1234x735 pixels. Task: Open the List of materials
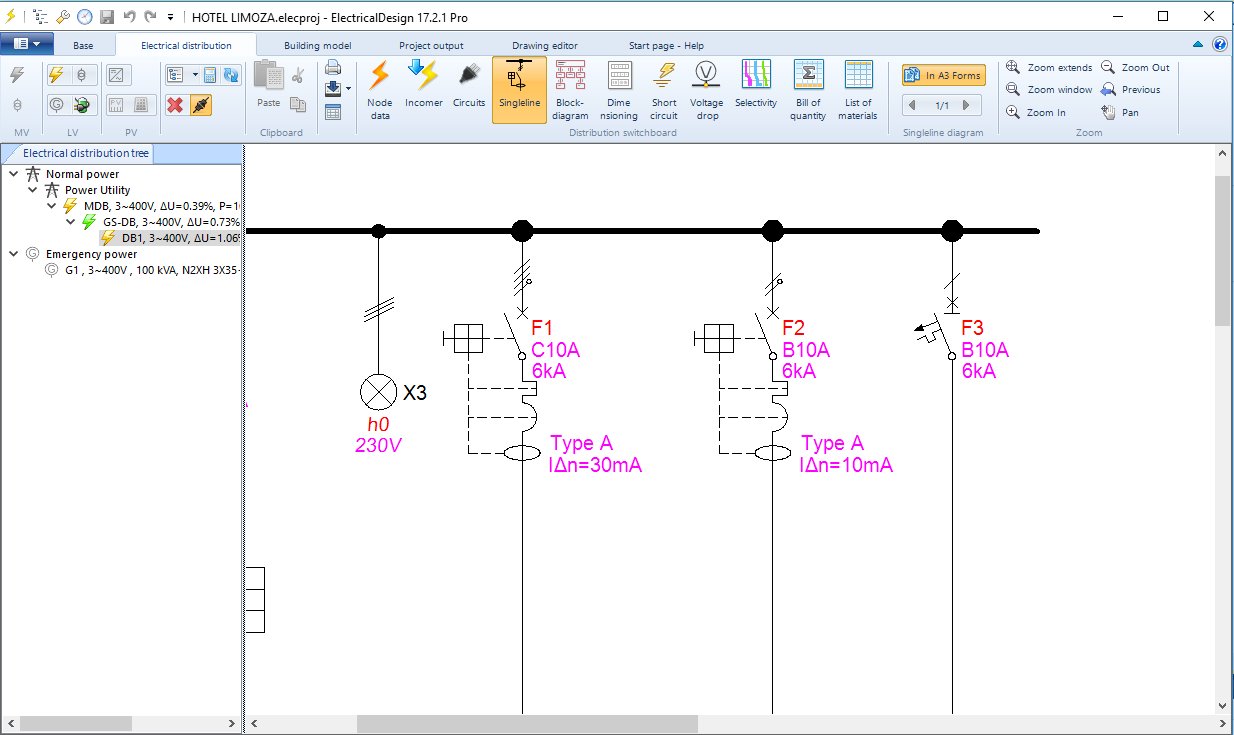tap(858, 88)
